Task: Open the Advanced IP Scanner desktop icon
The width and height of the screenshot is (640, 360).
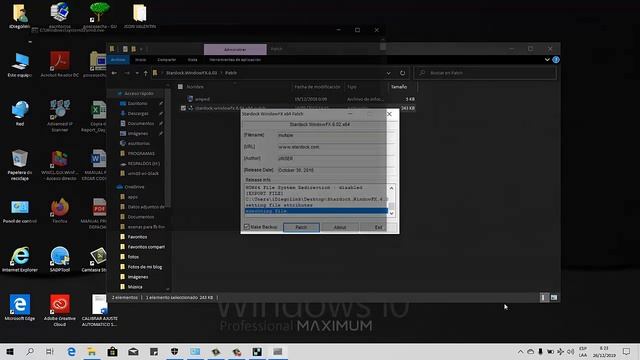Action: pyautogui.click(x=60, y=116)
